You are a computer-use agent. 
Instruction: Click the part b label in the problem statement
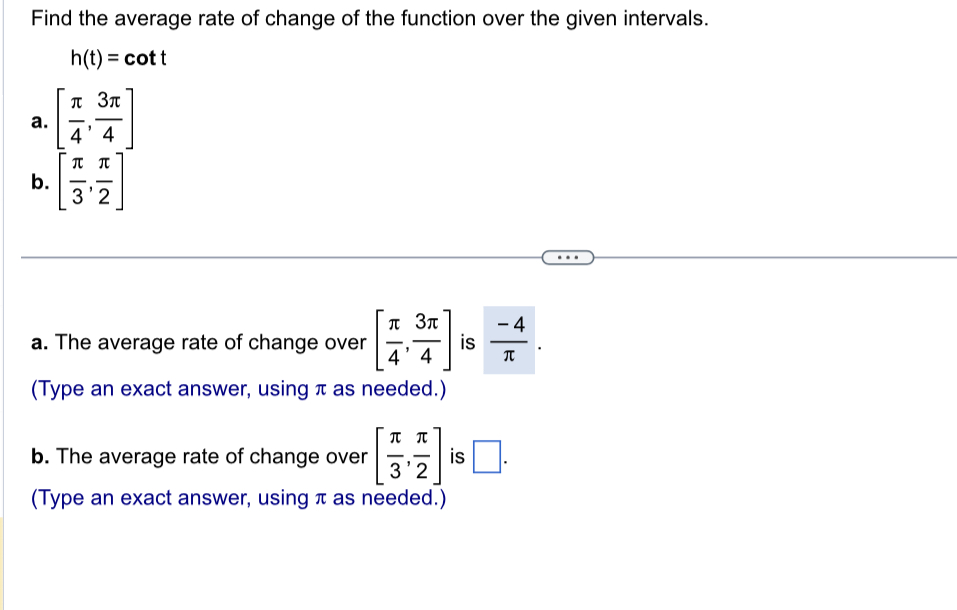[x=39, y=183]
